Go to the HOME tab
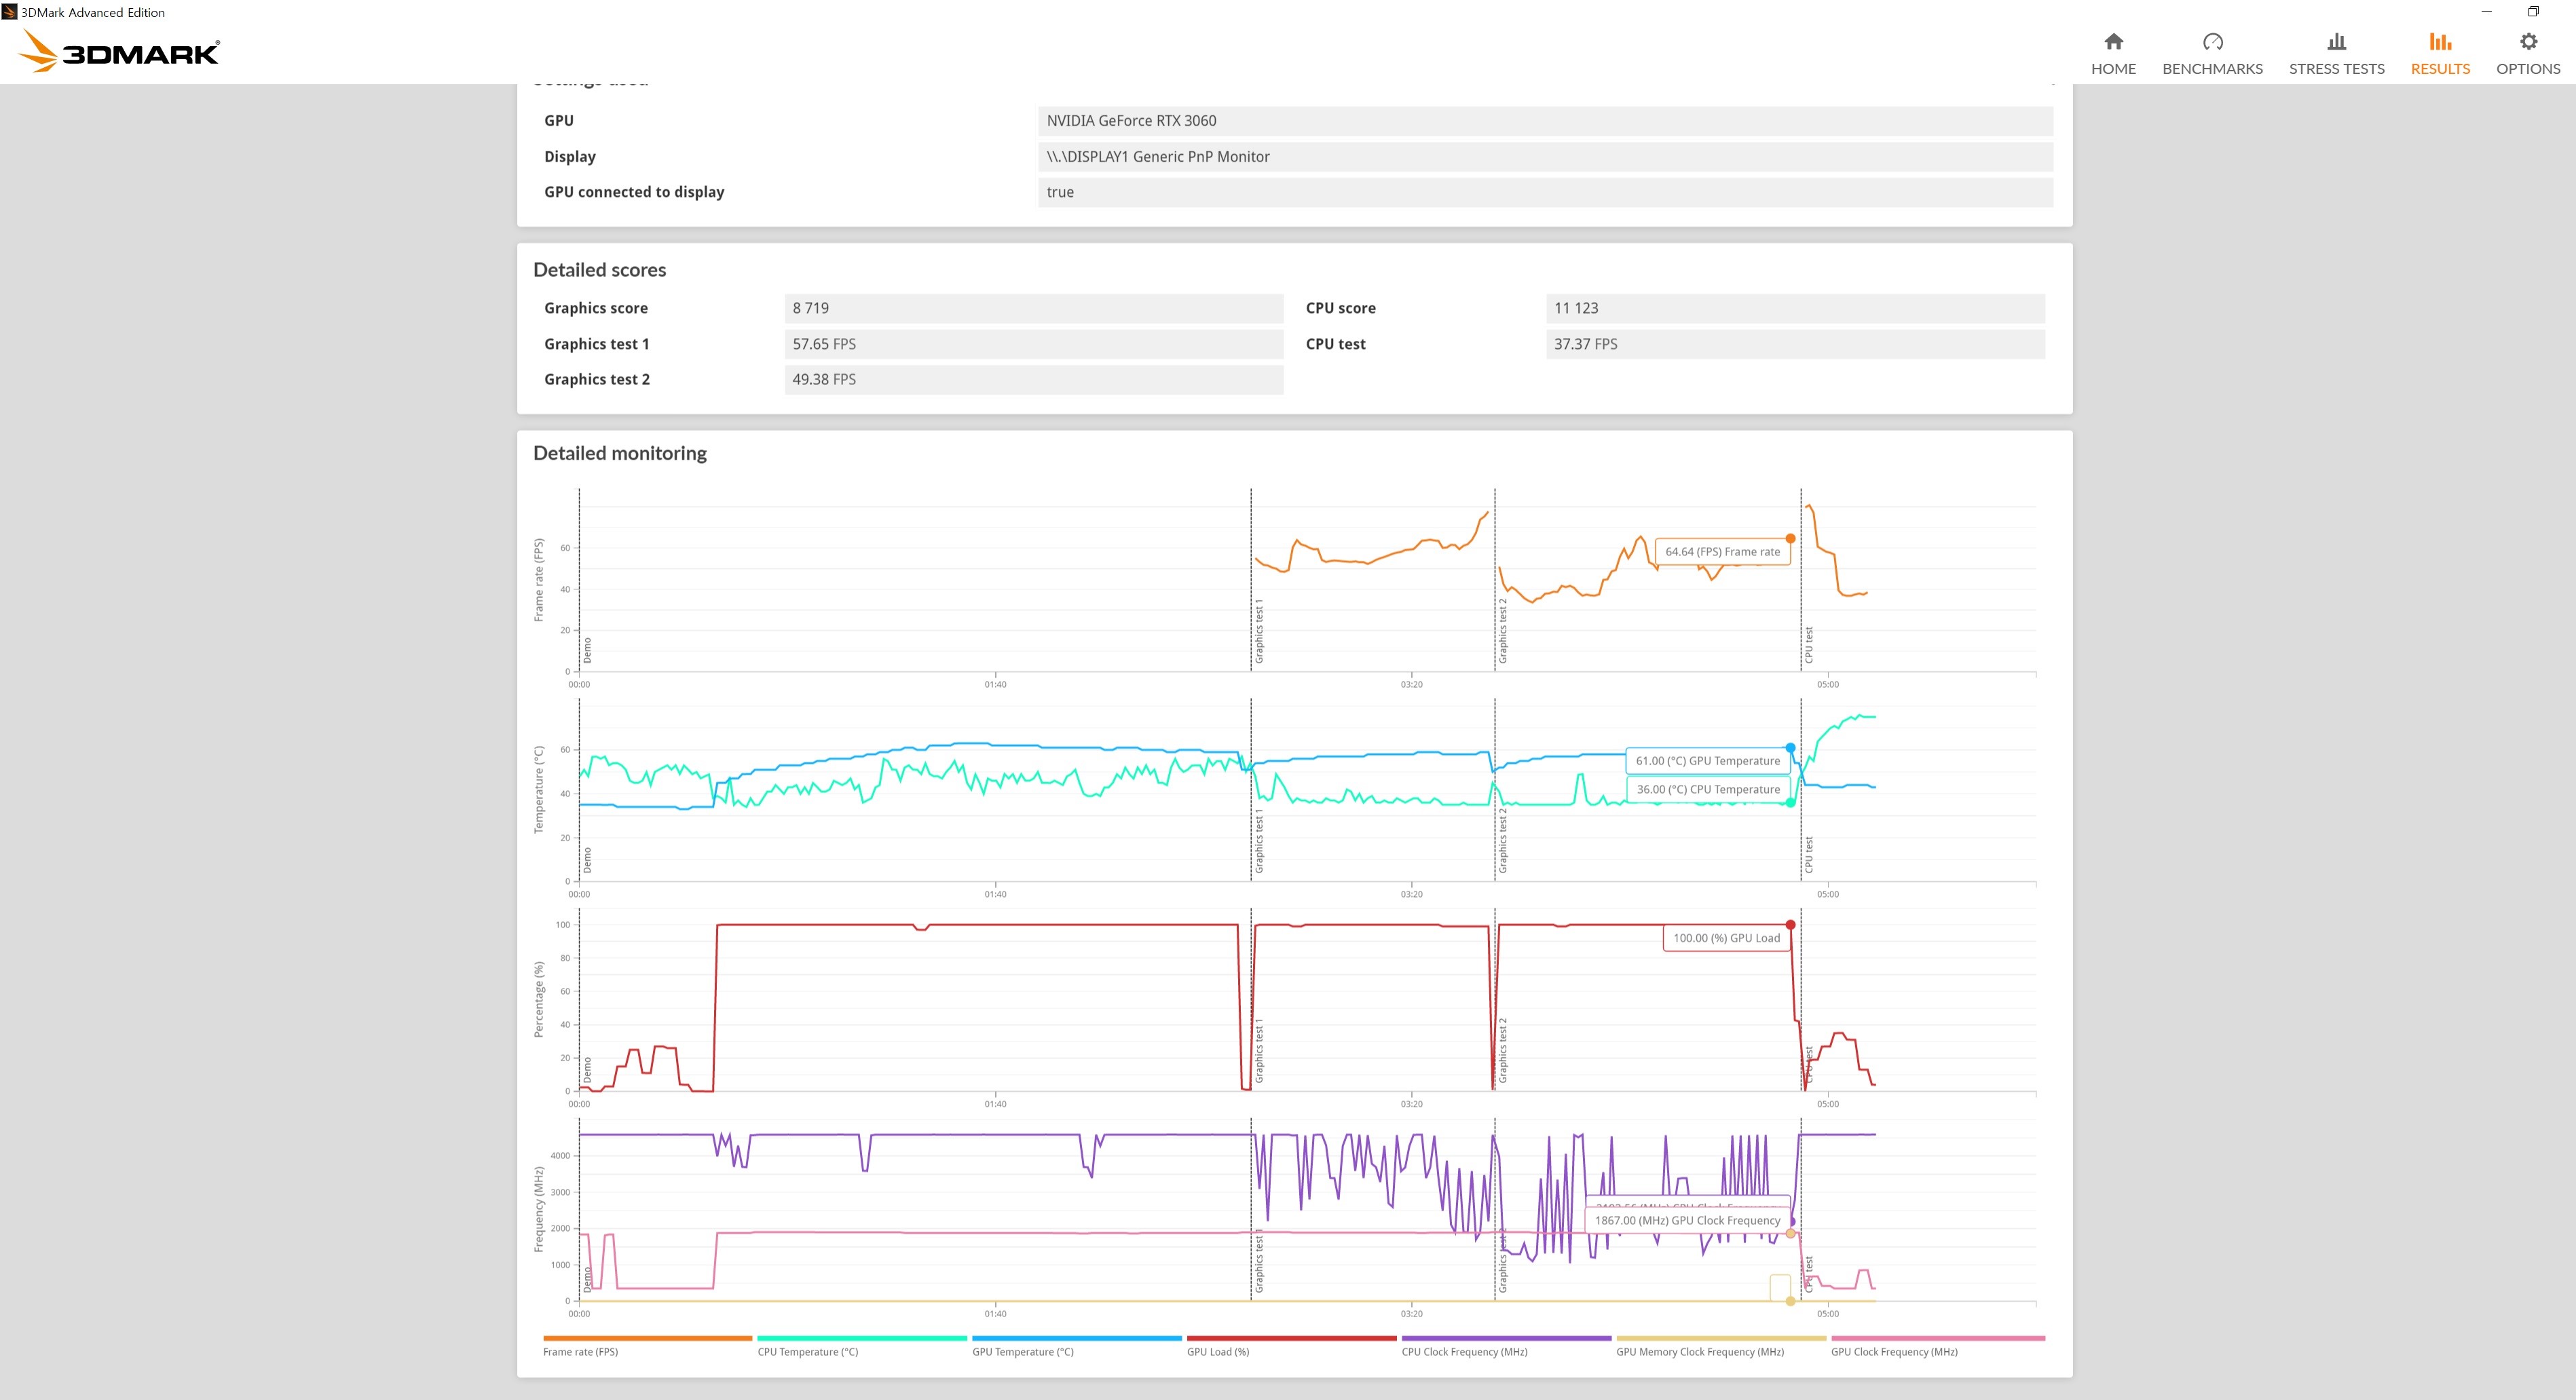The height and width of the screenshot is (1400, 2576). 2113,54
